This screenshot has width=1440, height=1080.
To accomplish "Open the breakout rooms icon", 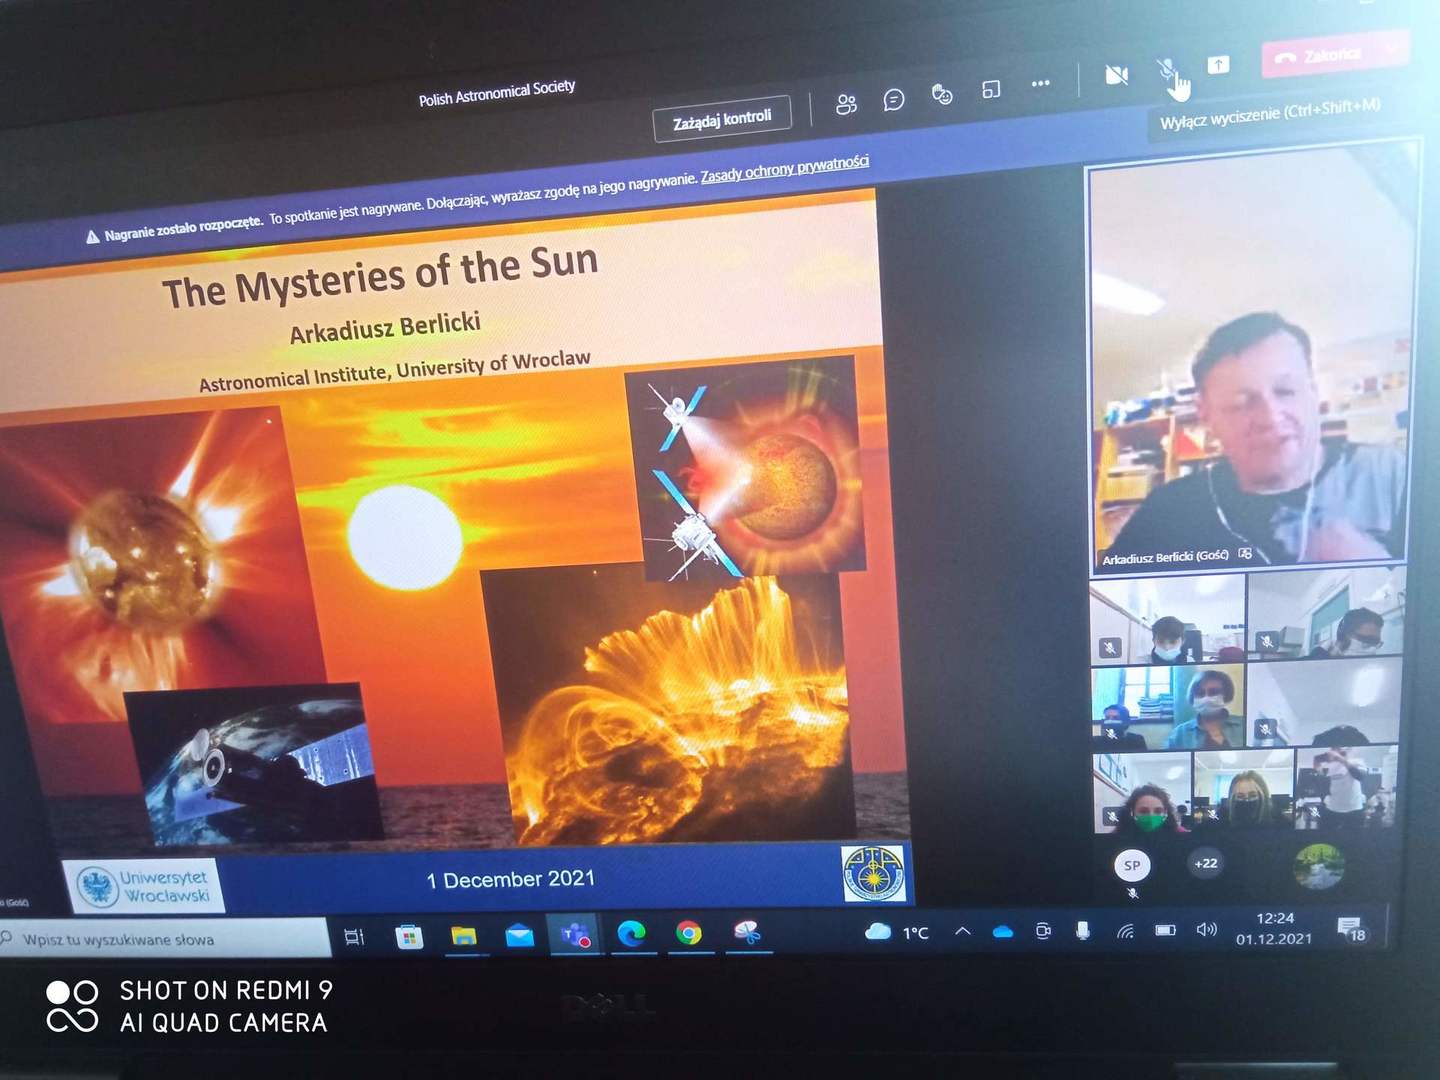I will (991, 90).
